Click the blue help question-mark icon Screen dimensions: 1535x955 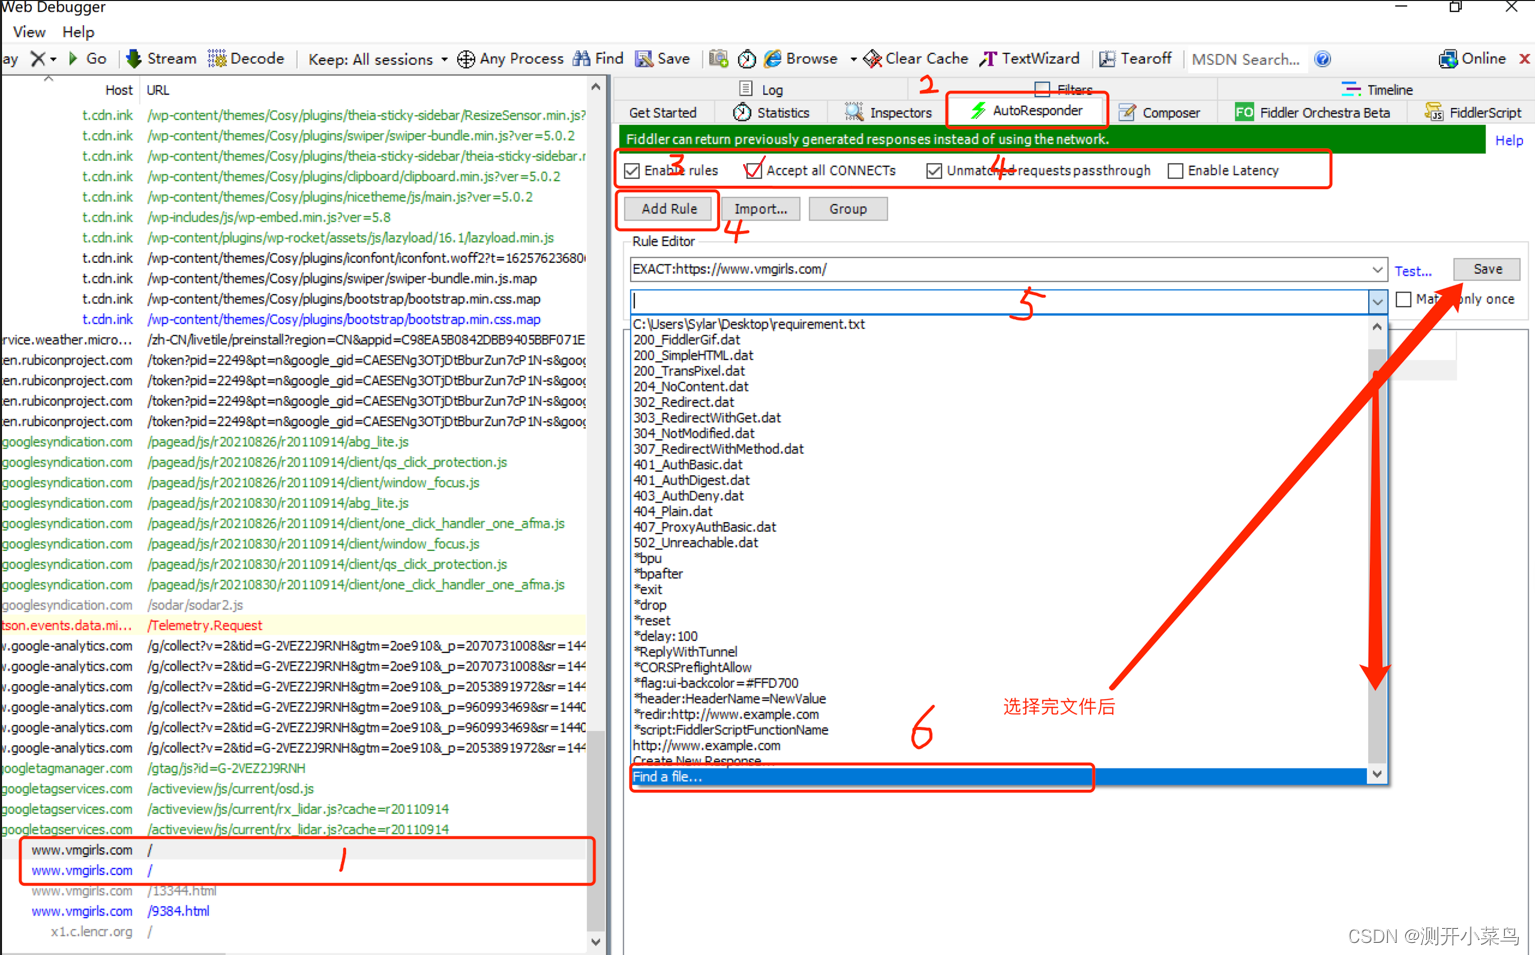tap(1323, 59)
